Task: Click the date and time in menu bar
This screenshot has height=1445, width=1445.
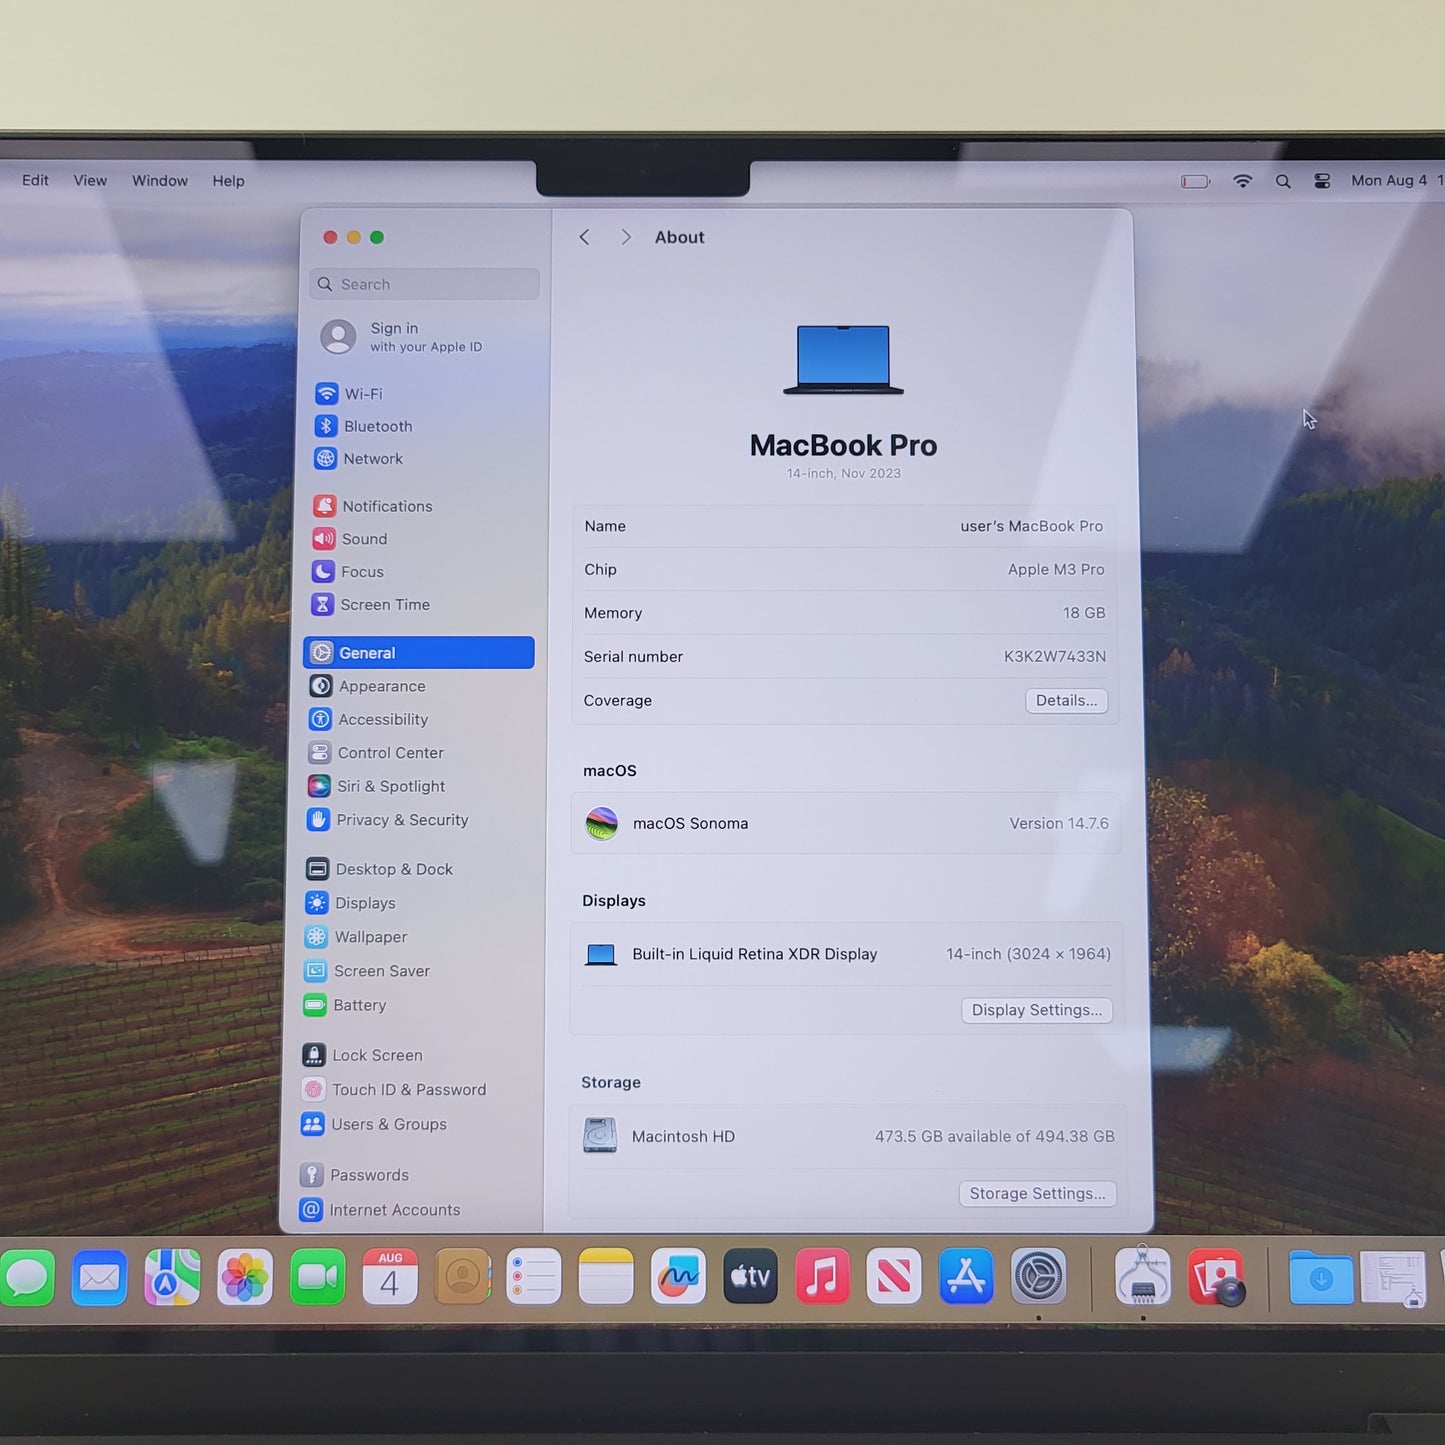Action: [x=1397, y=181]
